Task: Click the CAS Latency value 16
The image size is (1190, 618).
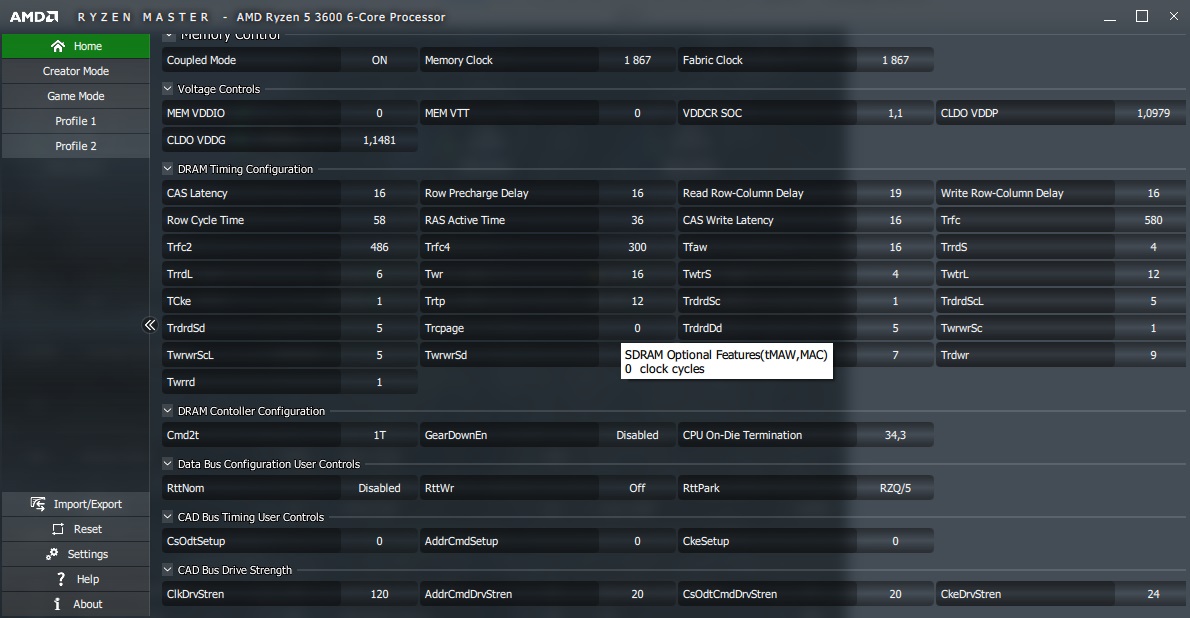Action: pos(379,194)
